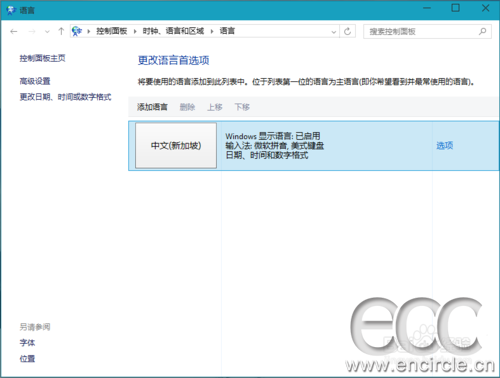The width and height of the screenshot is (500, 378).
Task: Open 控制面板主页 link
Action: (42, 58)
